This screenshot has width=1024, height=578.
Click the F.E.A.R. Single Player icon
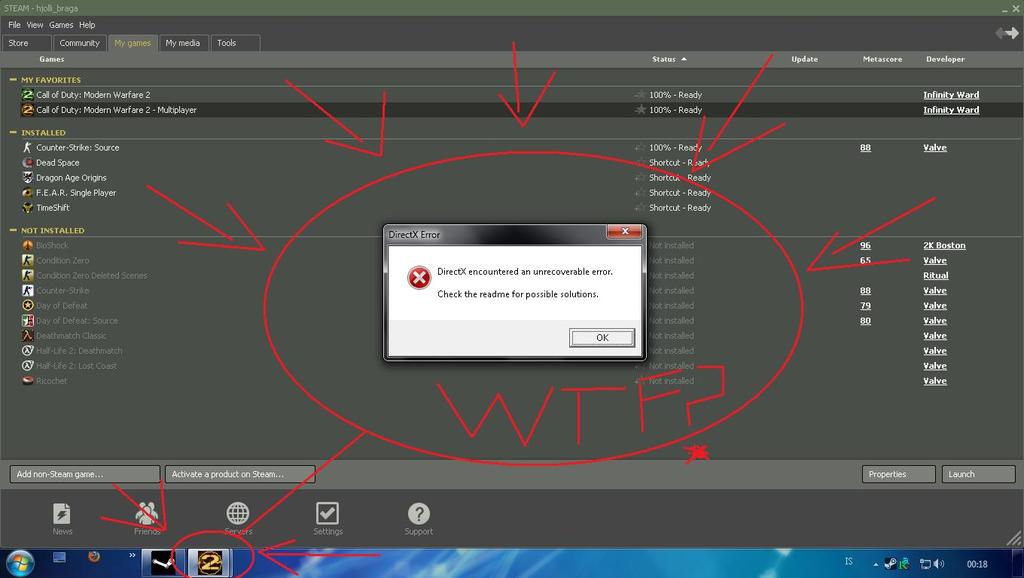pyautogui.click(x=27, y=193)
